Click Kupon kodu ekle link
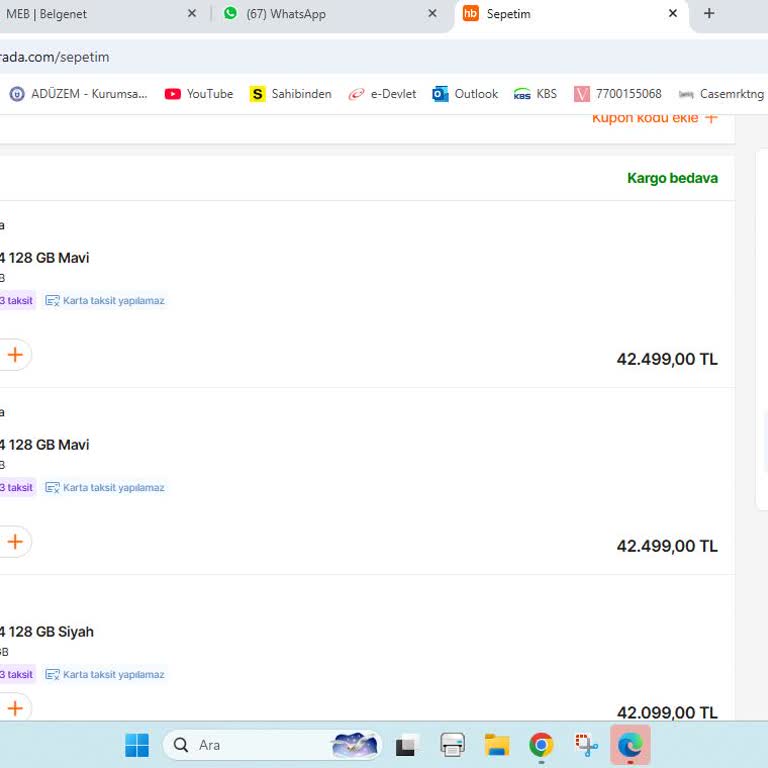 654,118
